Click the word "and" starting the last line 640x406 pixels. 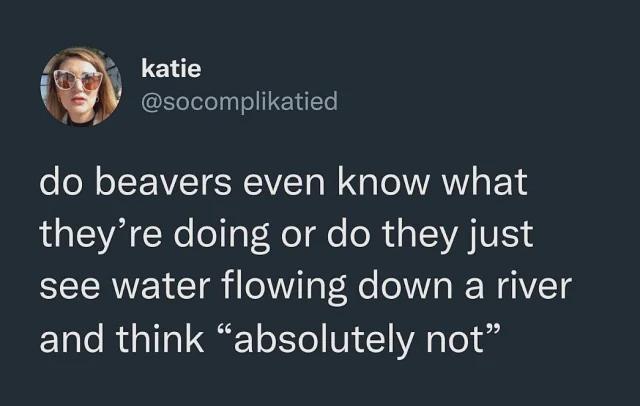(x=68, y=341)
